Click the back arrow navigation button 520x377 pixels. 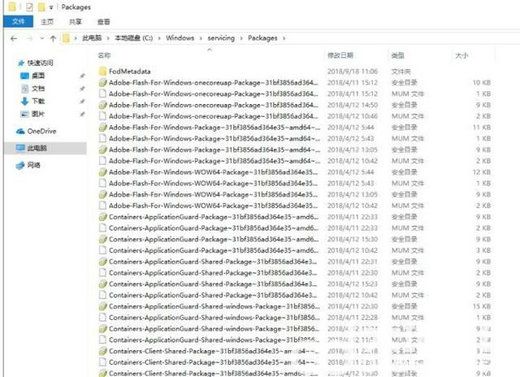(x=14, y=39)
